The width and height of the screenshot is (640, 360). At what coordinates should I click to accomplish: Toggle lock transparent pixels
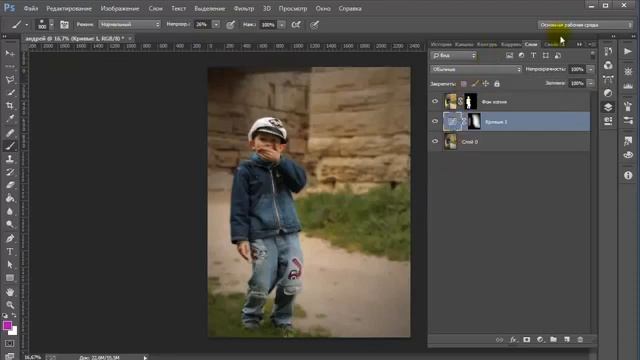click(464, 84)
